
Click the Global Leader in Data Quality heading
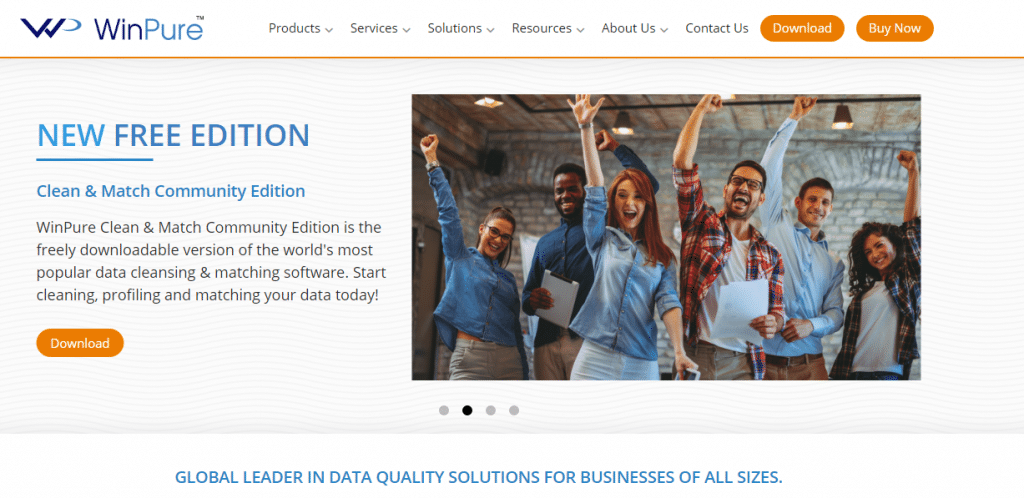click(x=478, y=477)
